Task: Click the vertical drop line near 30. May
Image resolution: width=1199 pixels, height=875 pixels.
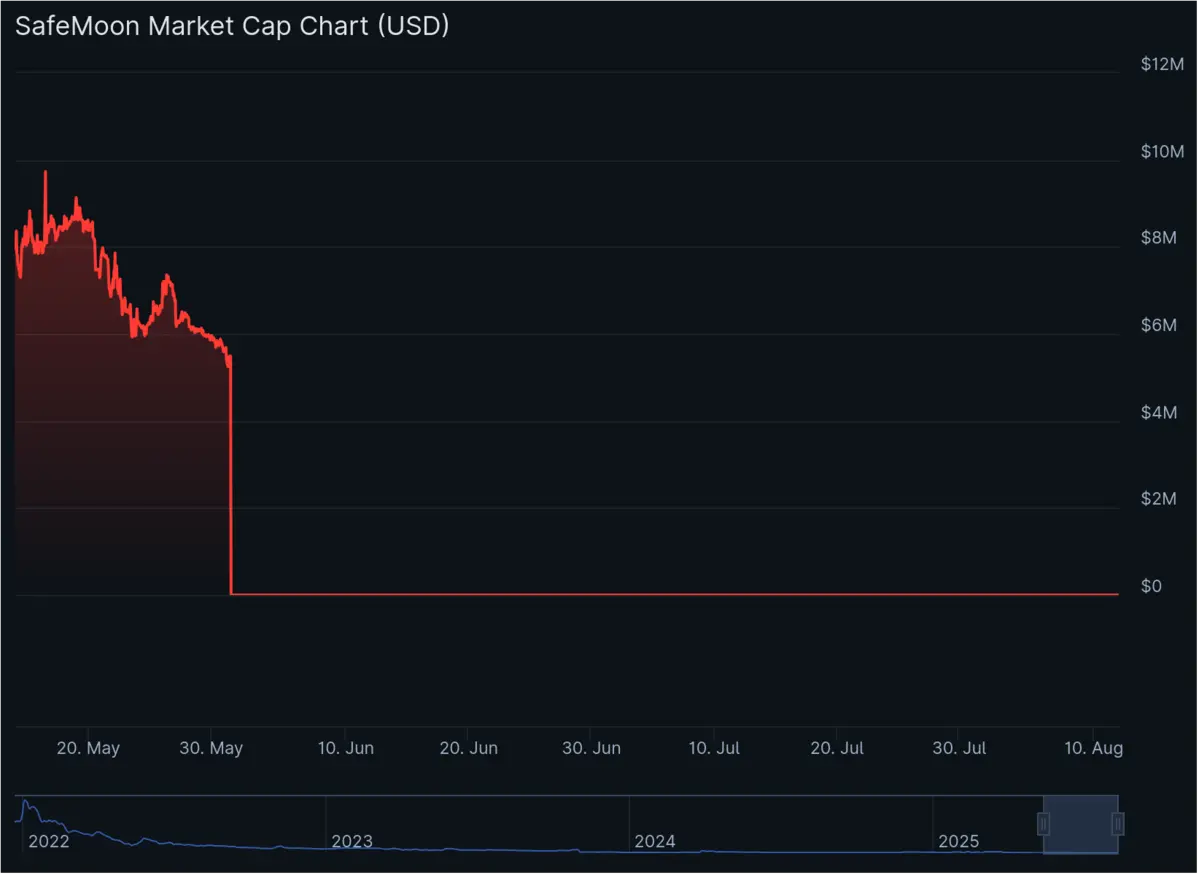Action: (x=231, y=480)
